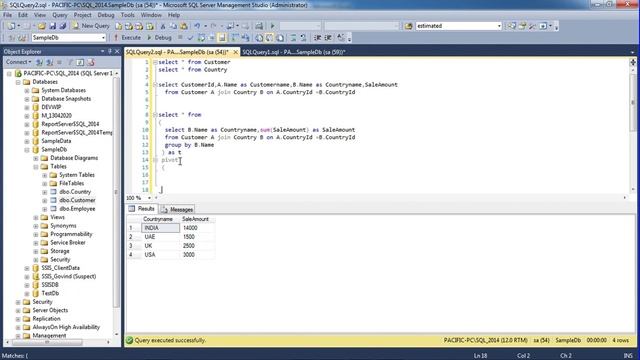Click the Open File folder icon
Screen dimensions: 640x360
click(x=42, y=26)
